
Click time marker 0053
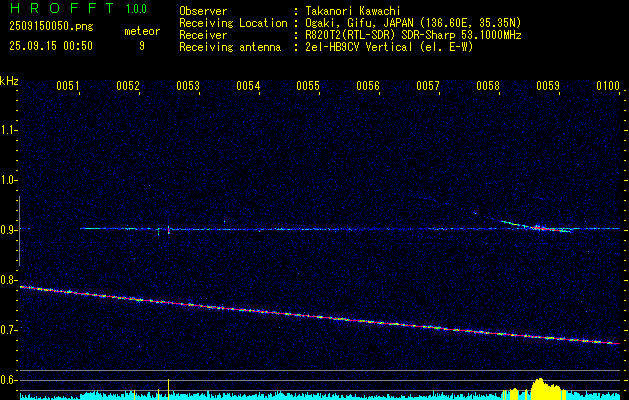(x=188, y=86)
